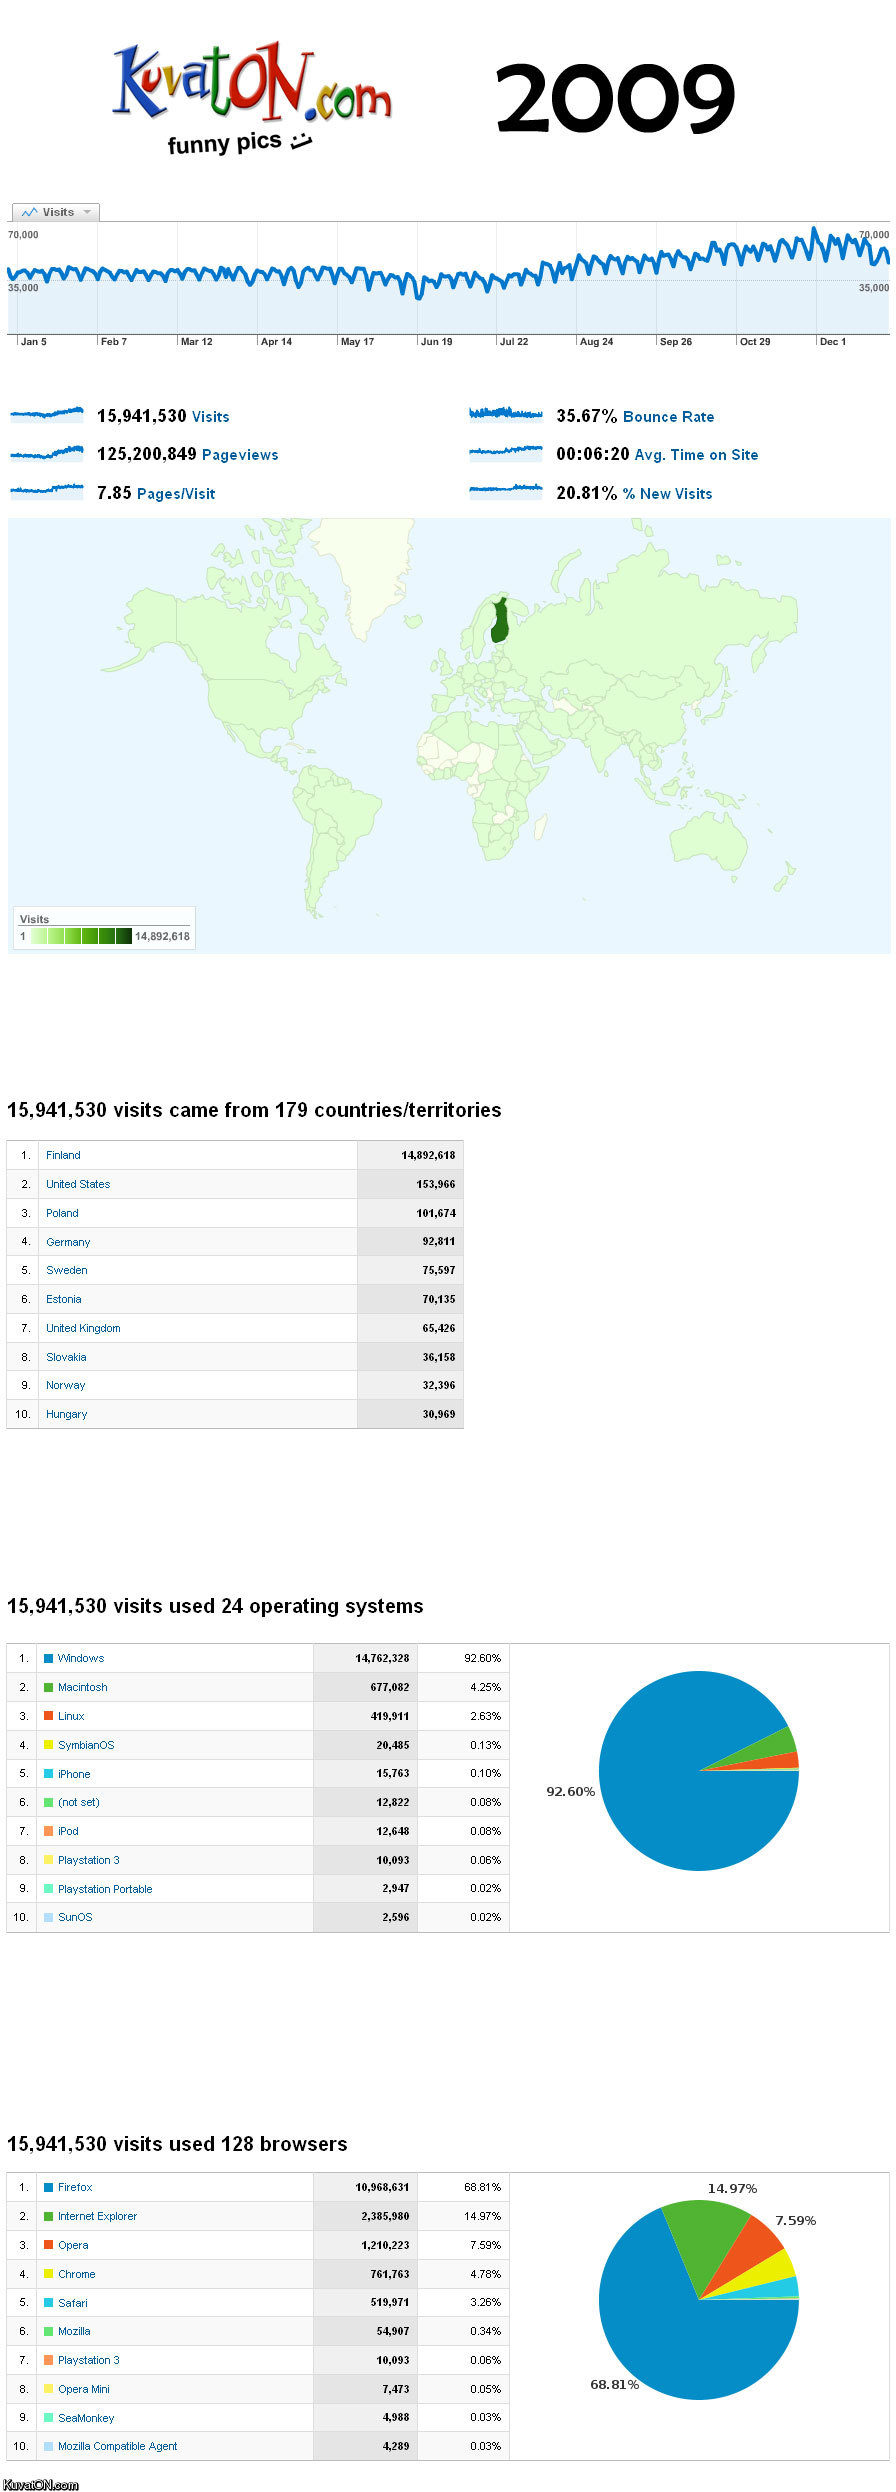This screenshot has width=896, height=2492.
Task: Click the green Macintosh color swatch
Action: pos(48,1687)
